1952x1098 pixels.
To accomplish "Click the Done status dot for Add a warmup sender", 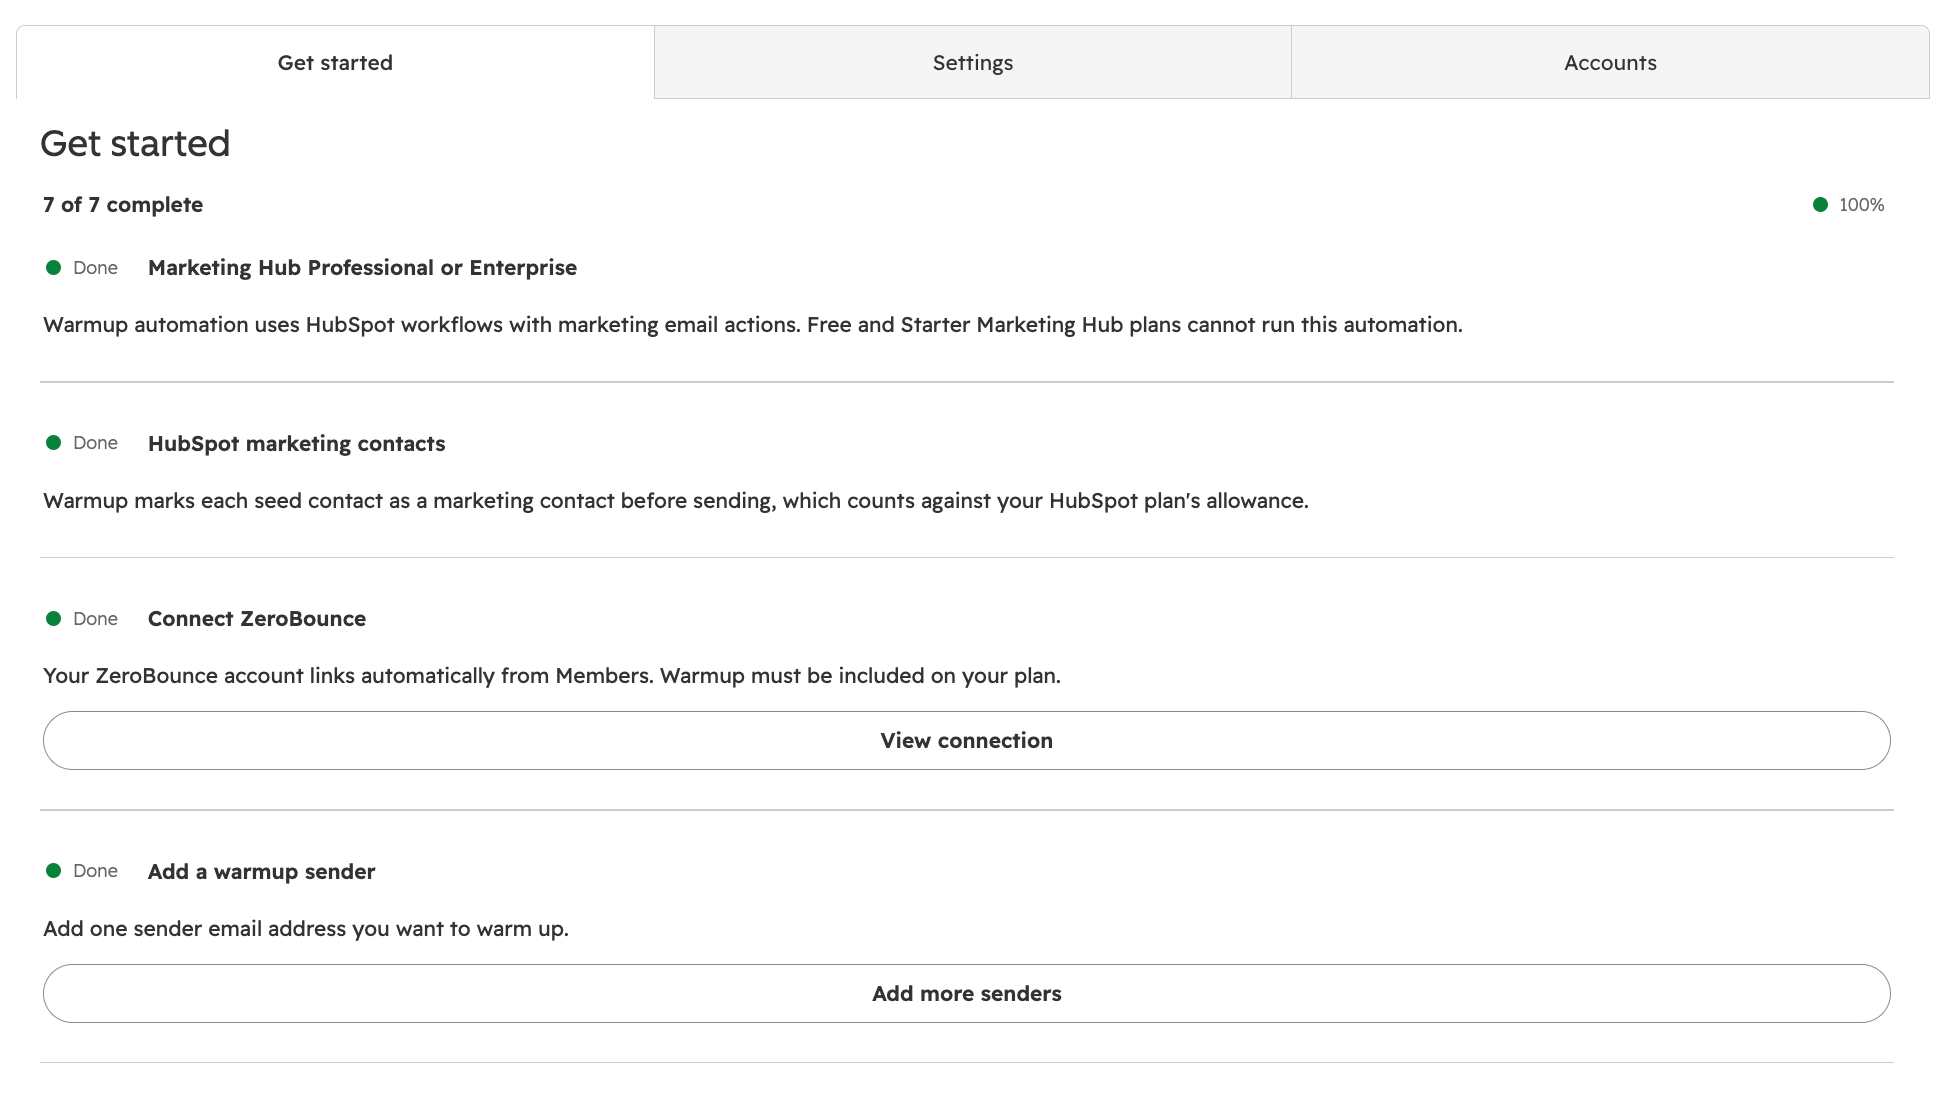I will 54,871.
